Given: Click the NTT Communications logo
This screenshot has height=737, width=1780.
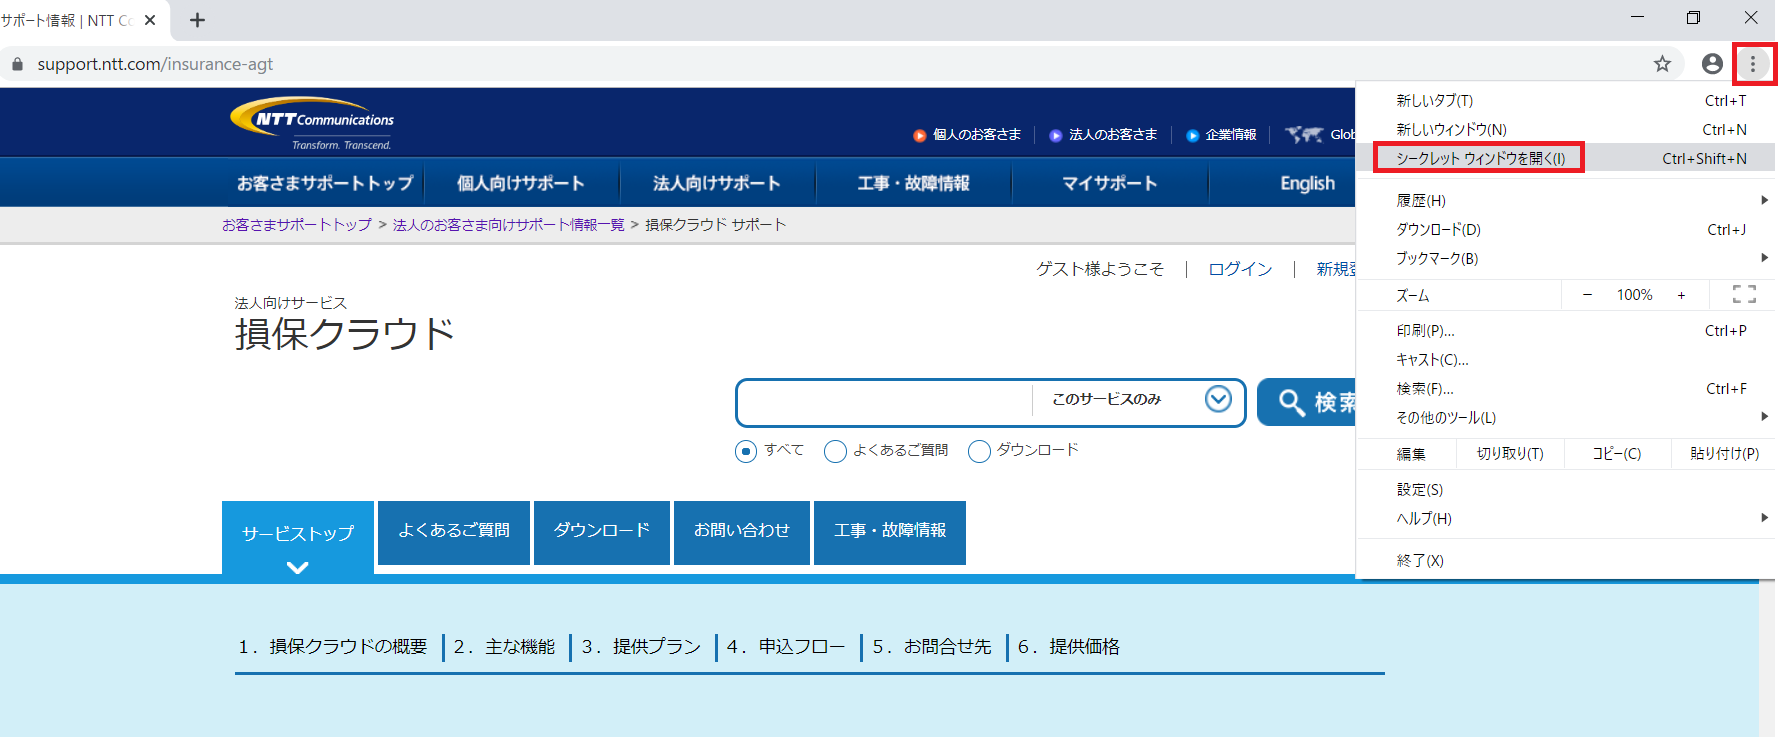Looking at the screenshot, I should 313,123.
